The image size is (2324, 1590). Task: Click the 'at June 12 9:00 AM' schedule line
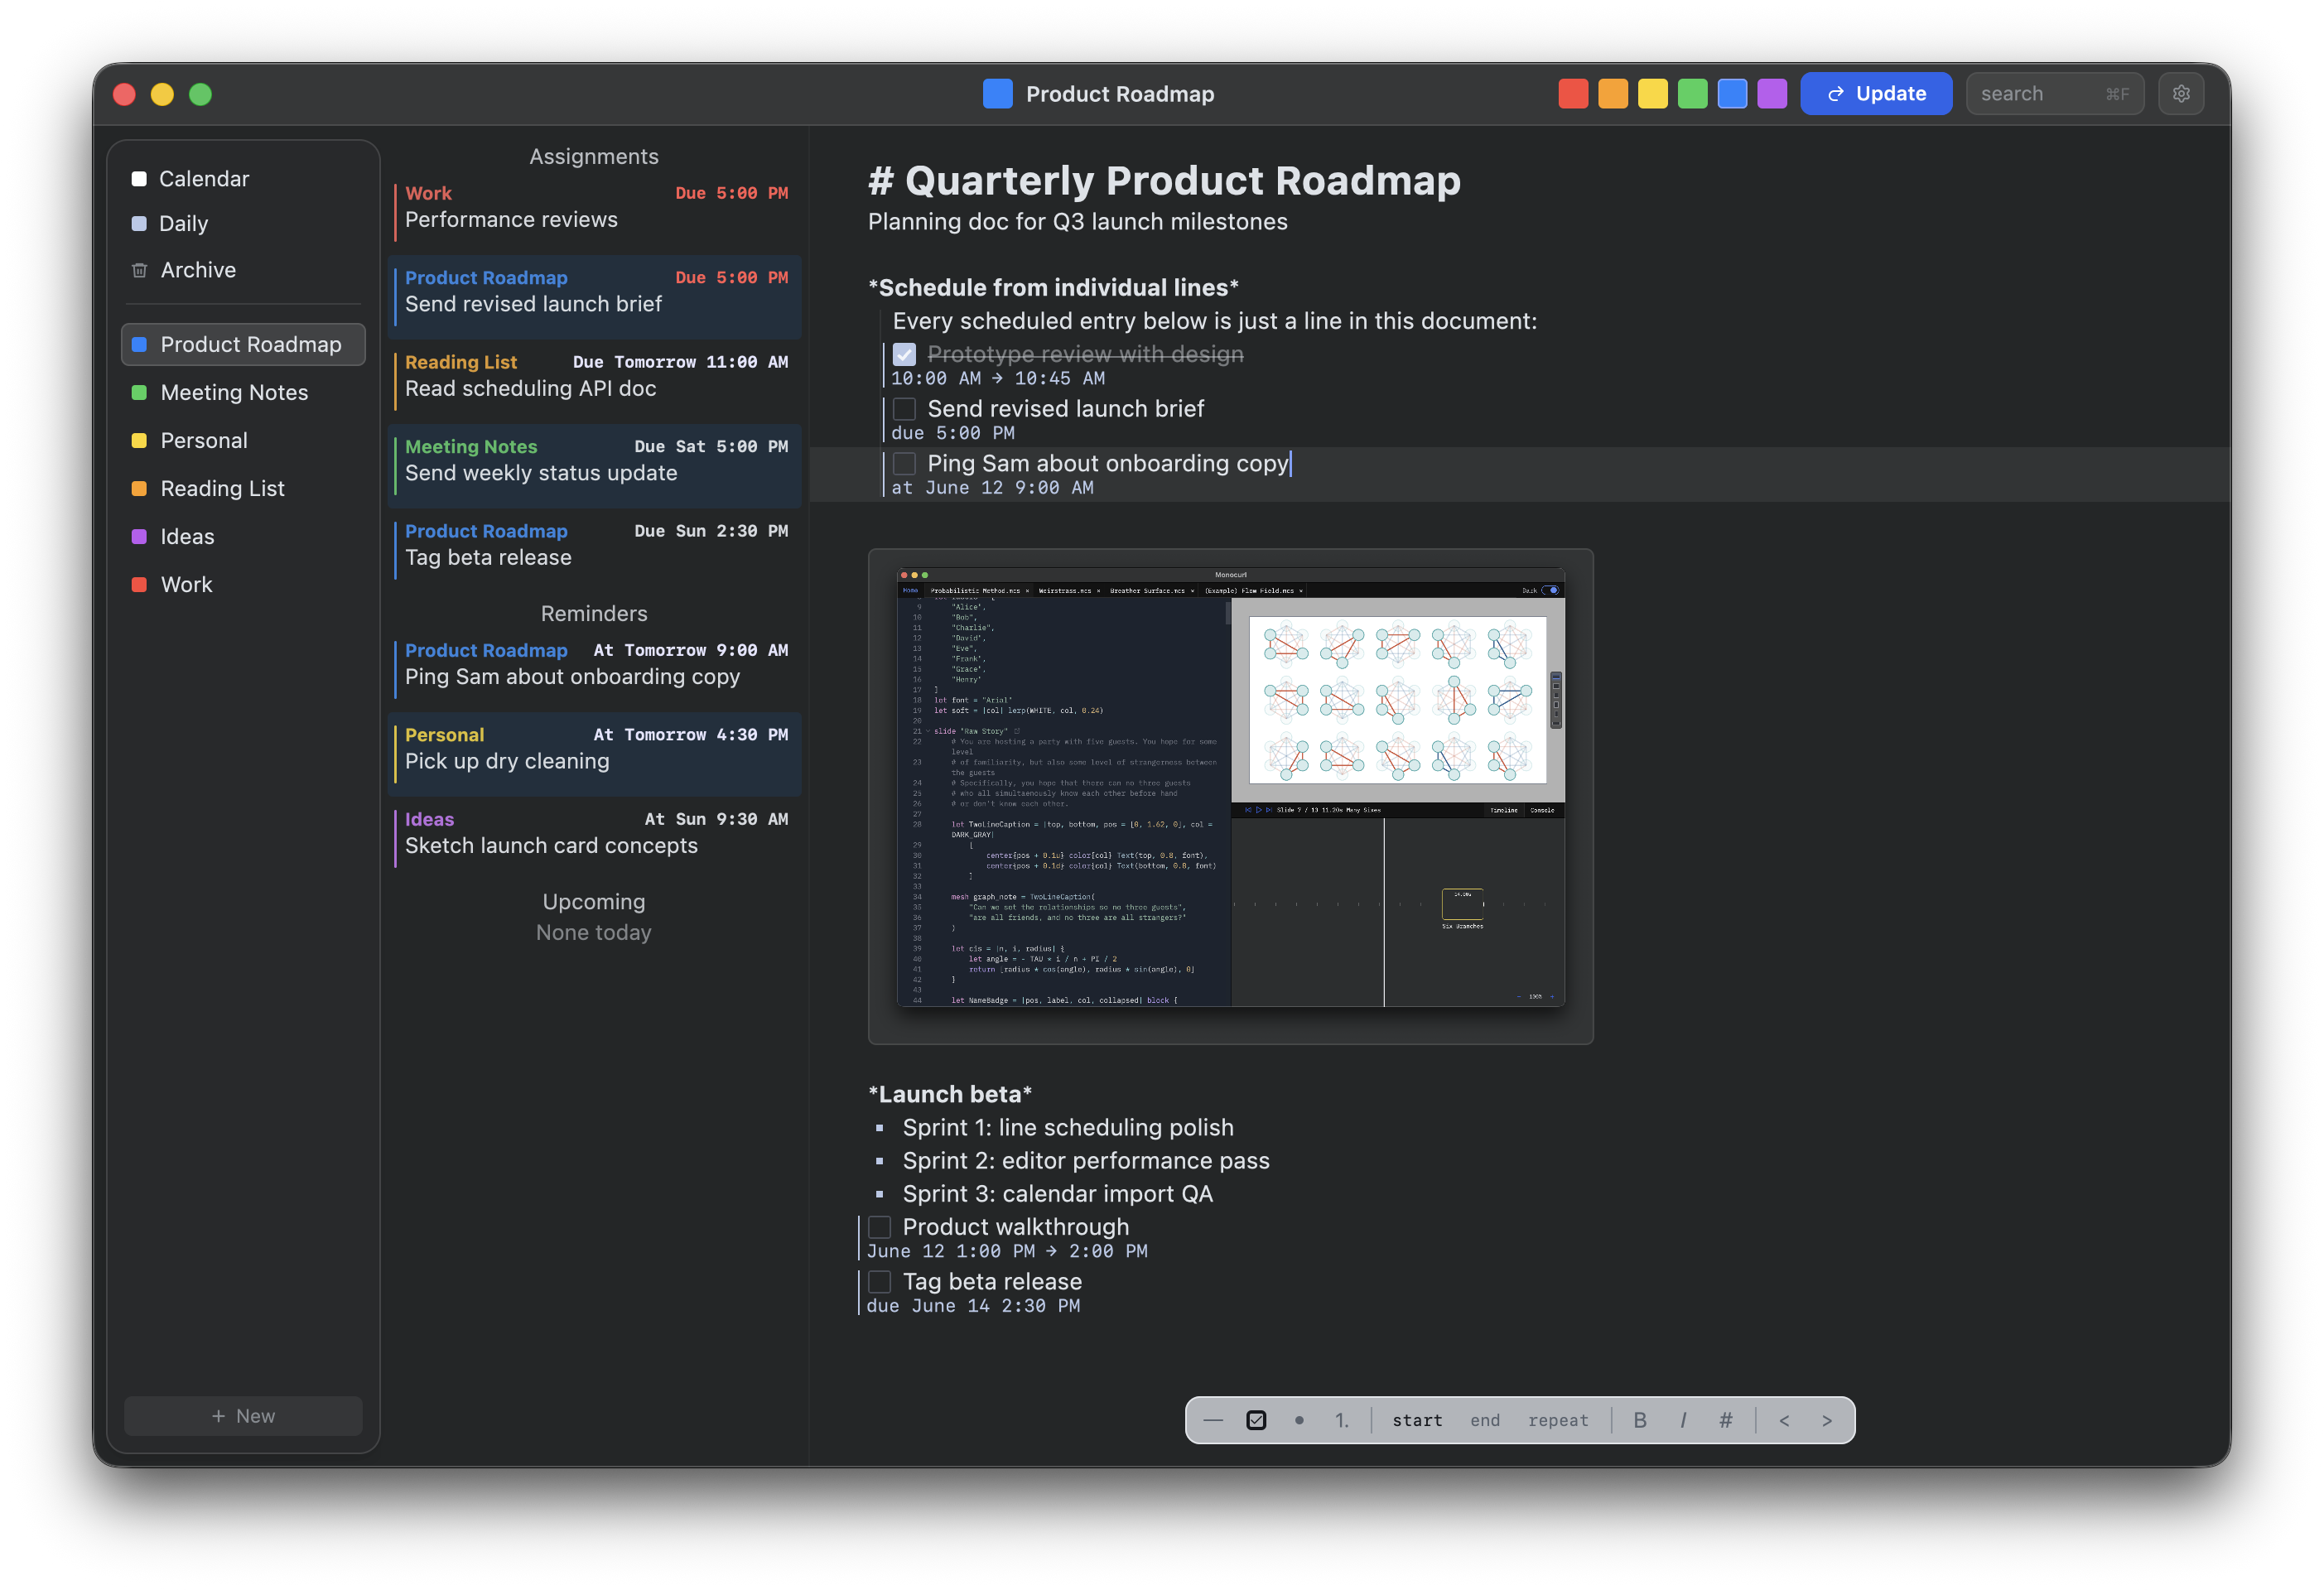992,488
